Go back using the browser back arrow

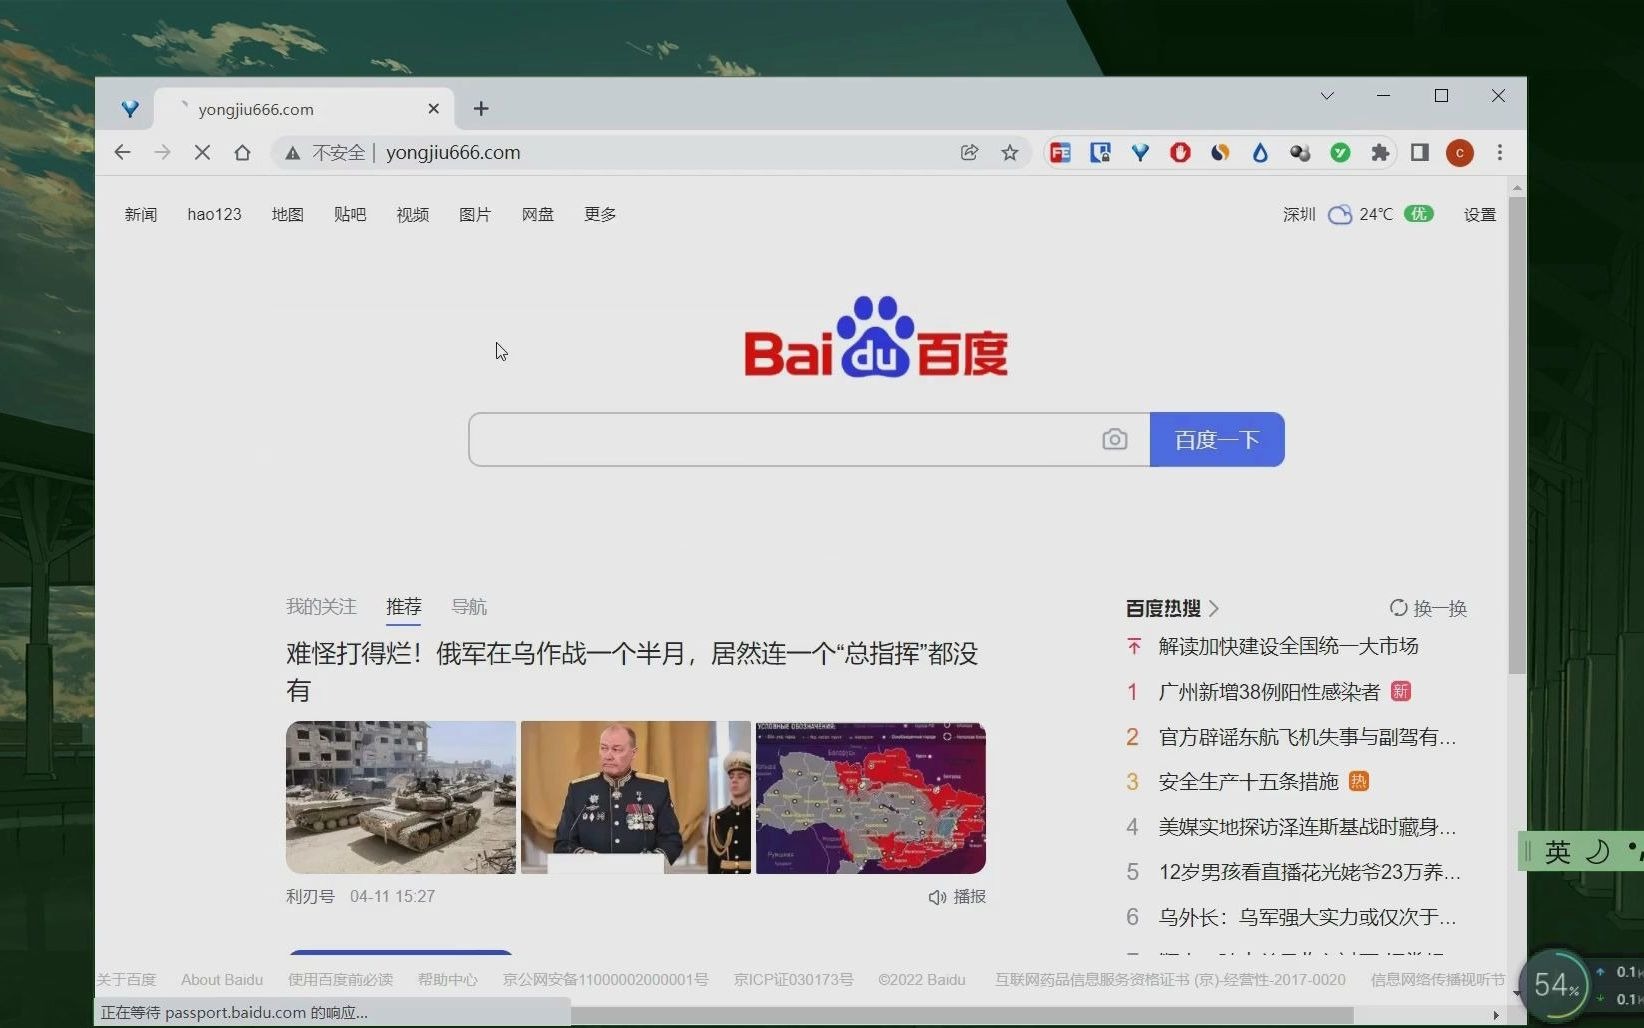click(x=122, y=152)
